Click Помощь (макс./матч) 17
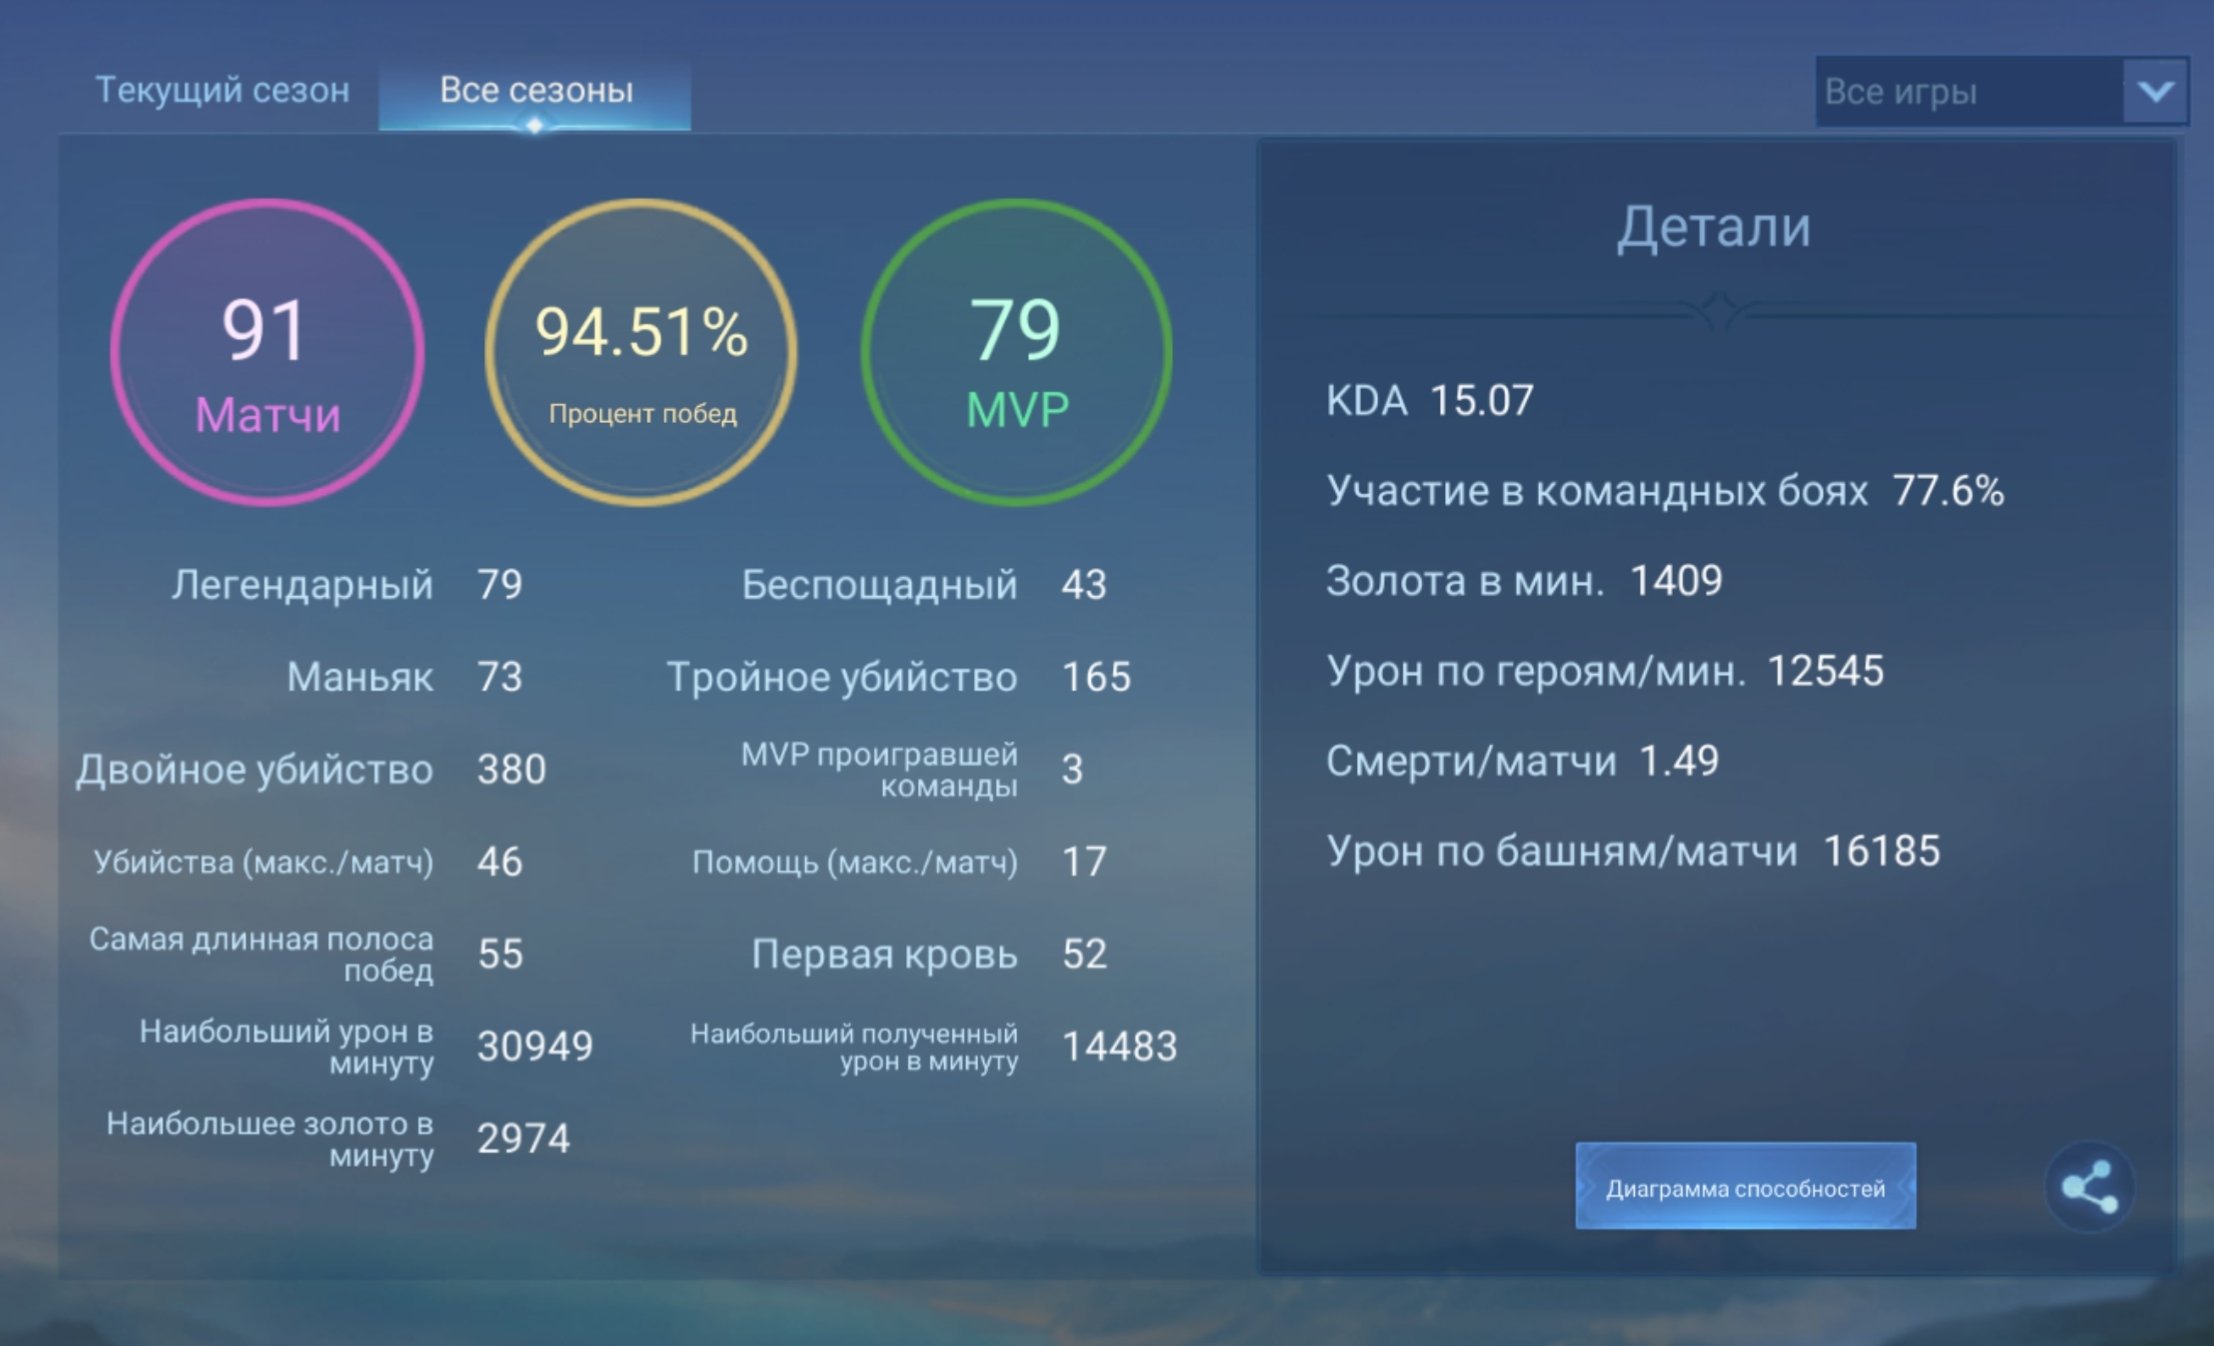 pyautogui.click(x=900, y=861)
